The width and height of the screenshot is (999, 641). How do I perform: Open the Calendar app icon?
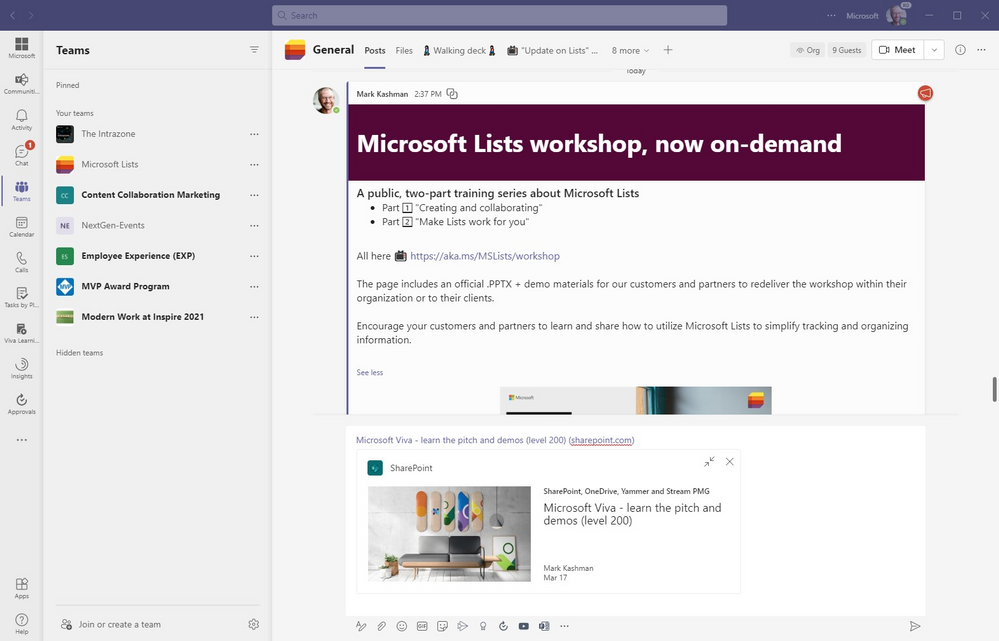tap(21, 227)
